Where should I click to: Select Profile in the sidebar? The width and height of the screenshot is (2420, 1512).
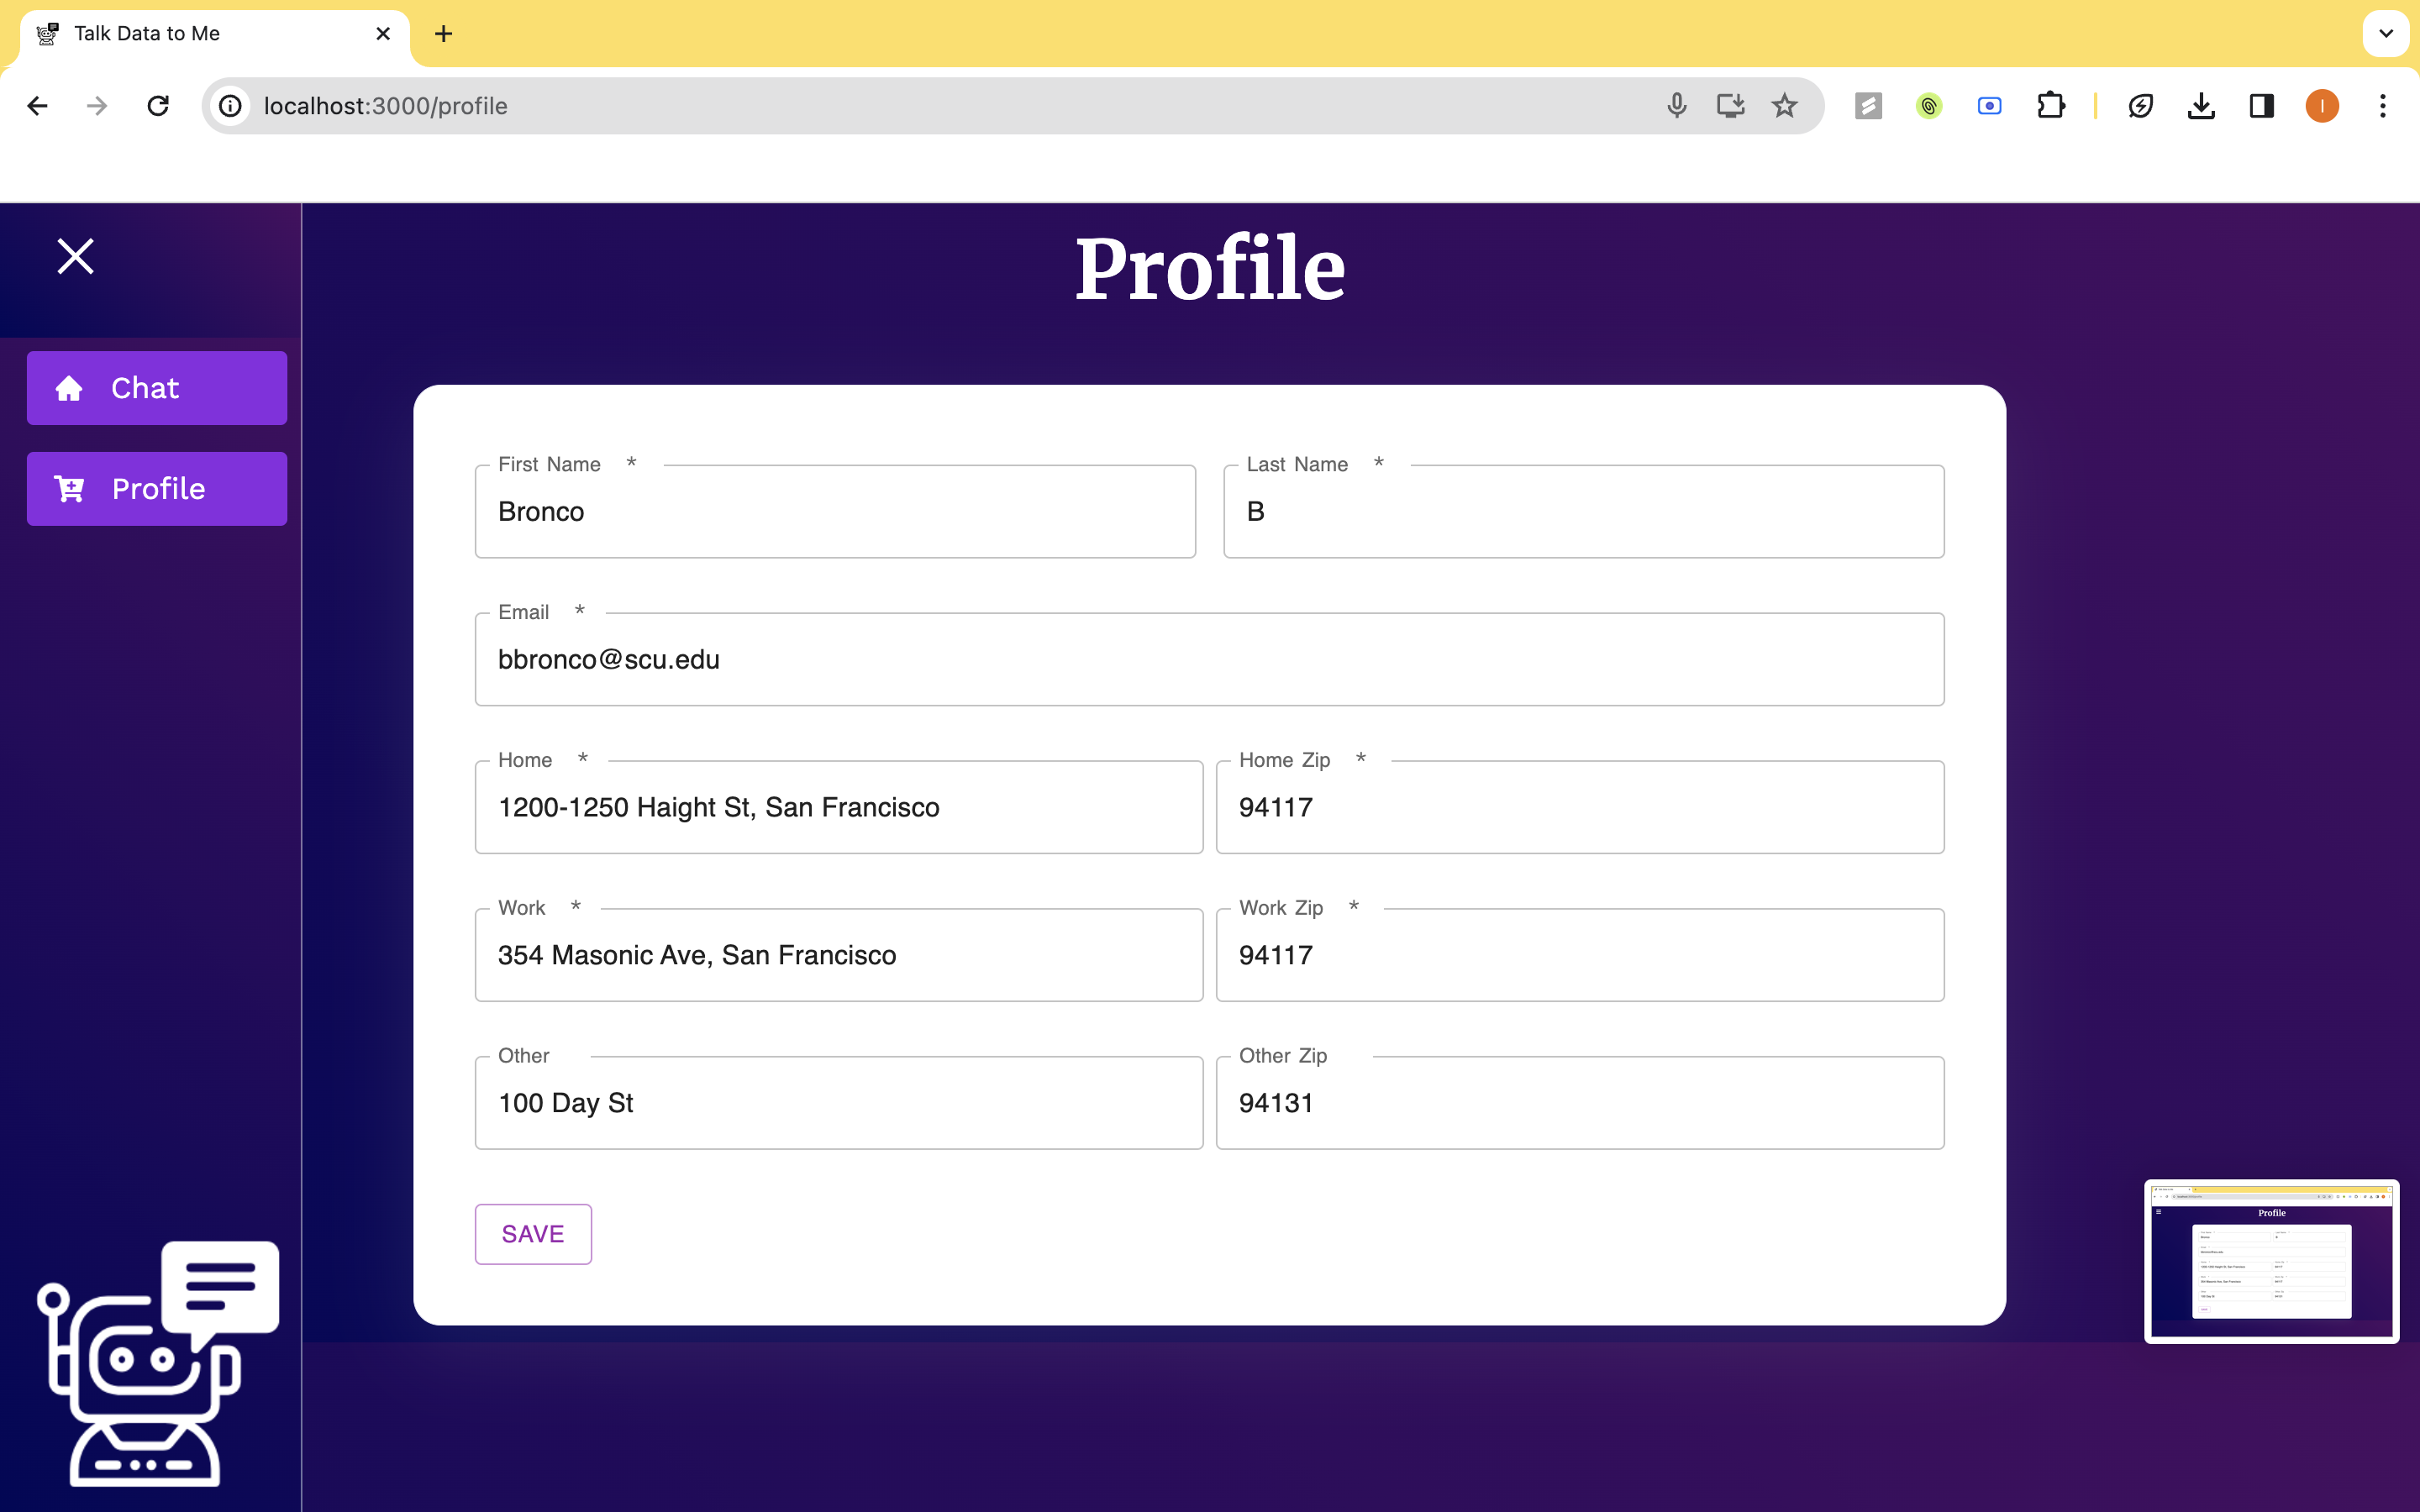157,489
